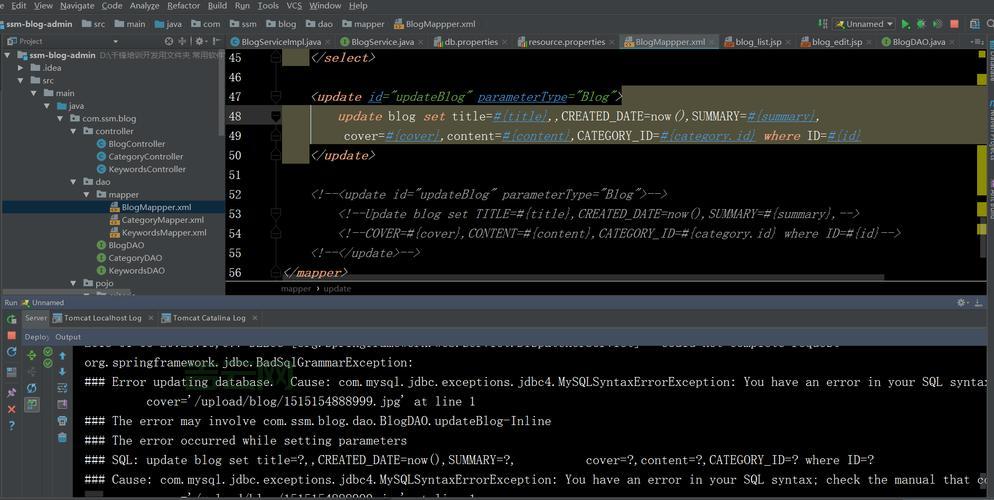994x500 pixels.
Task: Start debugging with the green bug icon
Action: point(921,24)
